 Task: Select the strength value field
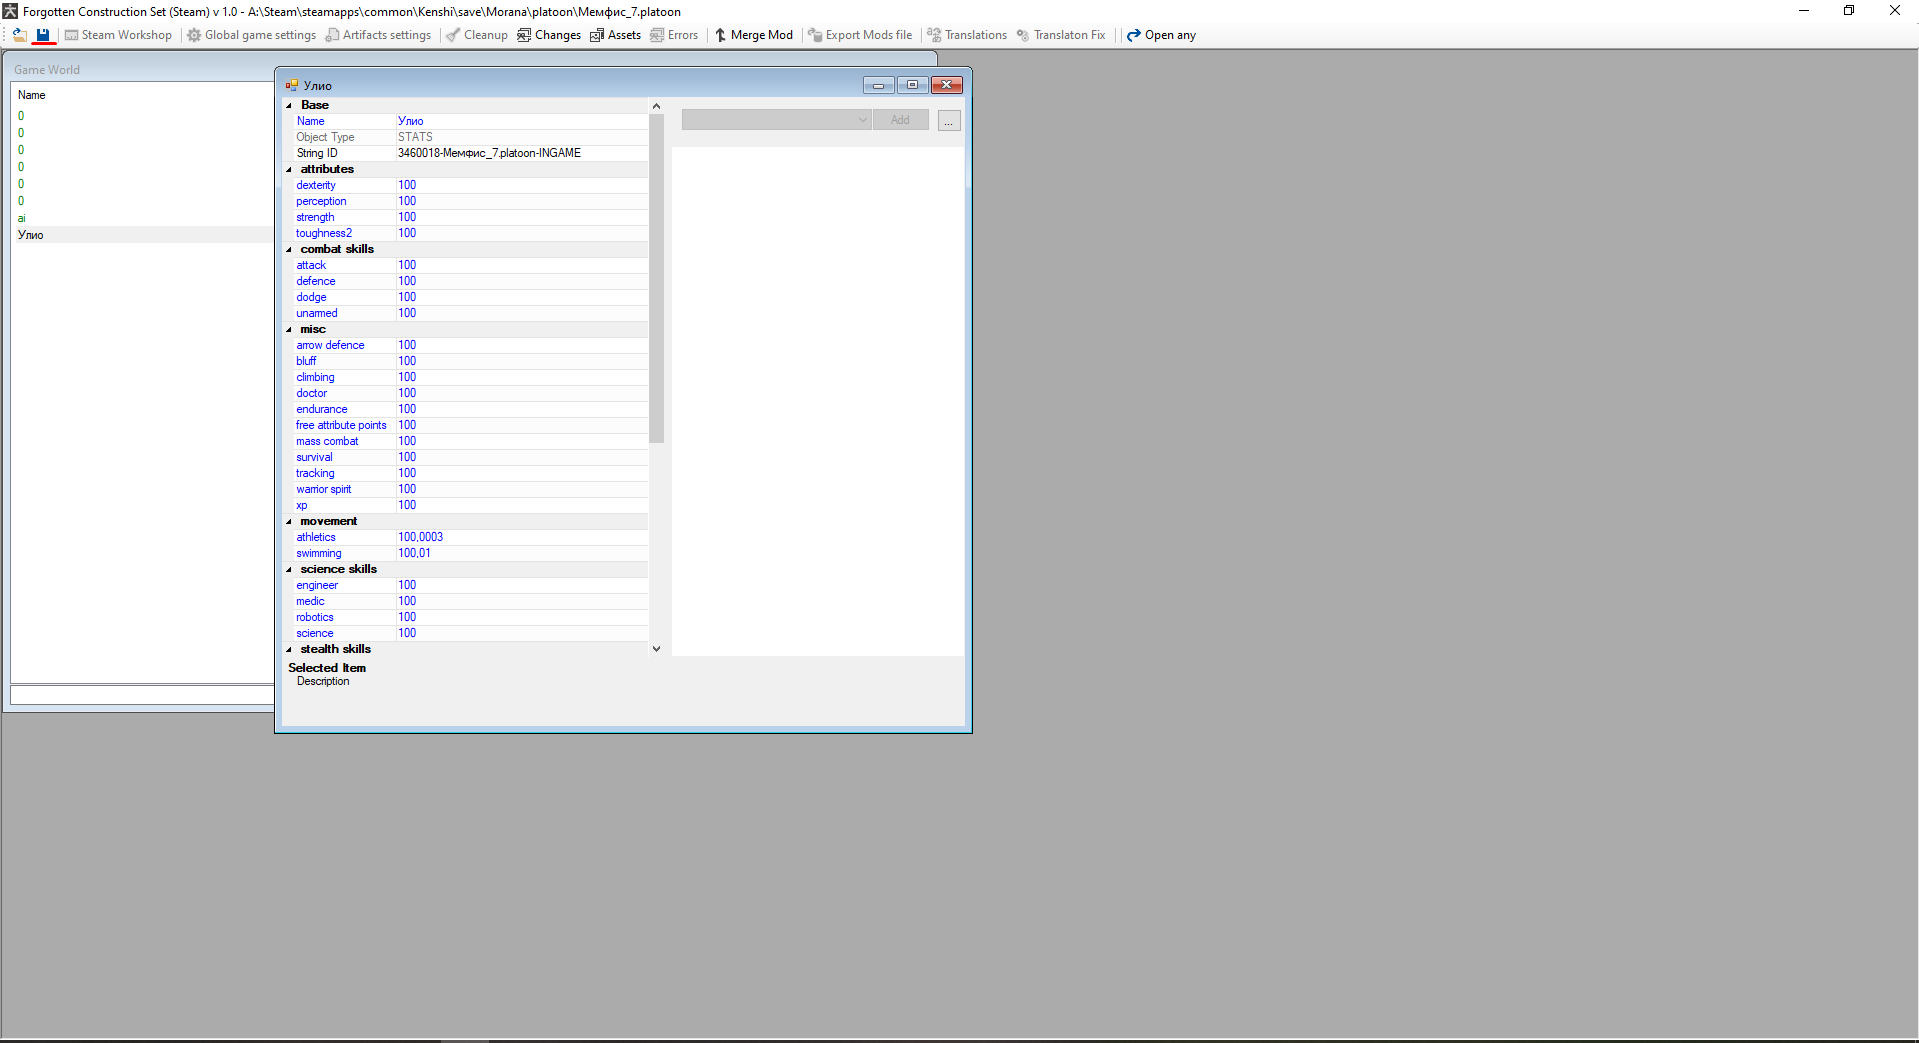point(521,217)
